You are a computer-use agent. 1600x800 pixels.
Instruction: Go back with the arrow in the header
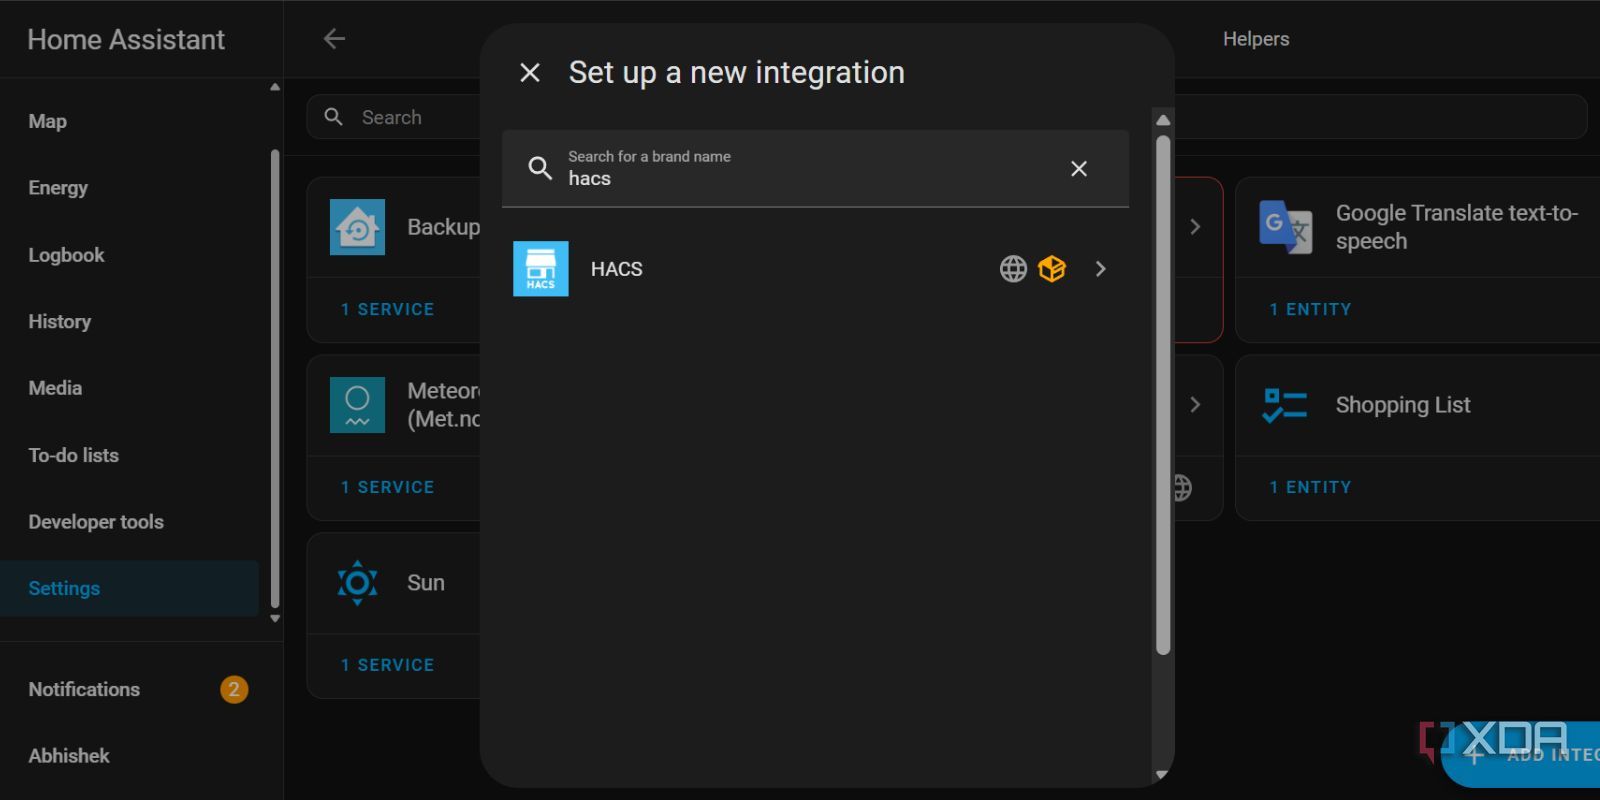coord(334,39)
